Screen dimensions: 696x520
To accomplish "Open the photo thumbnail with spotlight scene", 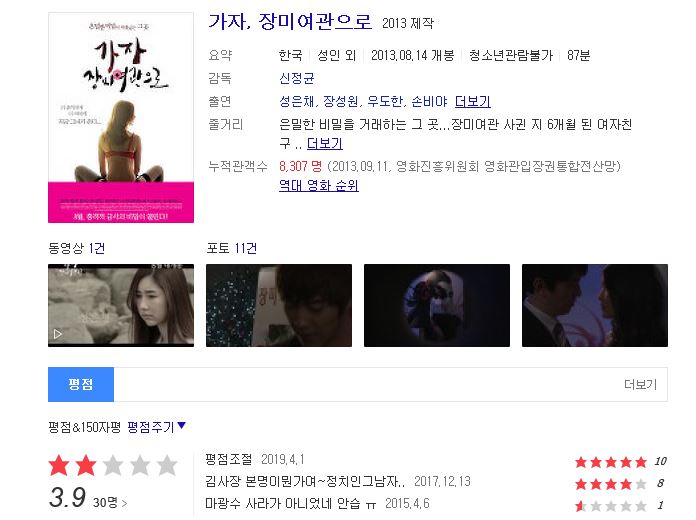I will pos(437,305).
